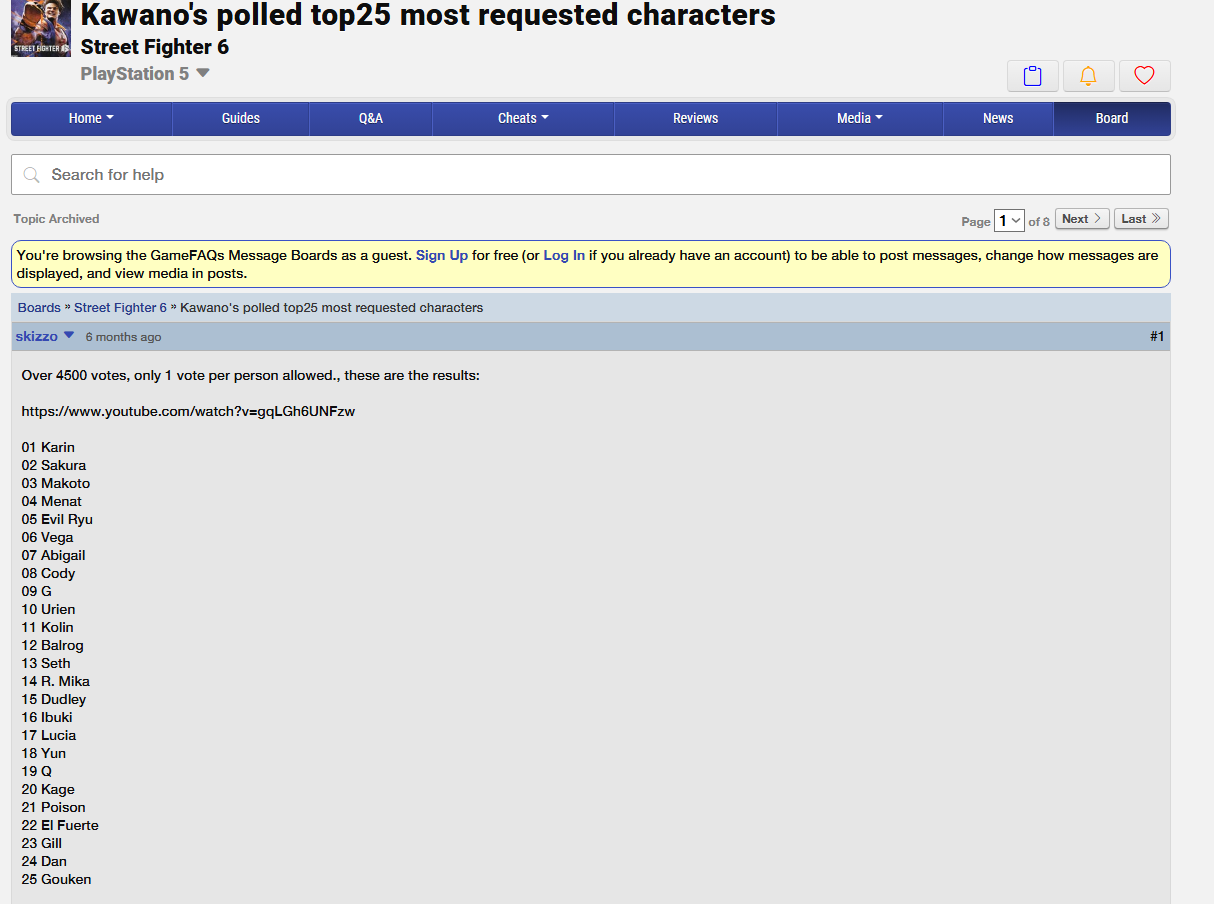
Task: Go to the Next page button
Action: click(1082, 219)
